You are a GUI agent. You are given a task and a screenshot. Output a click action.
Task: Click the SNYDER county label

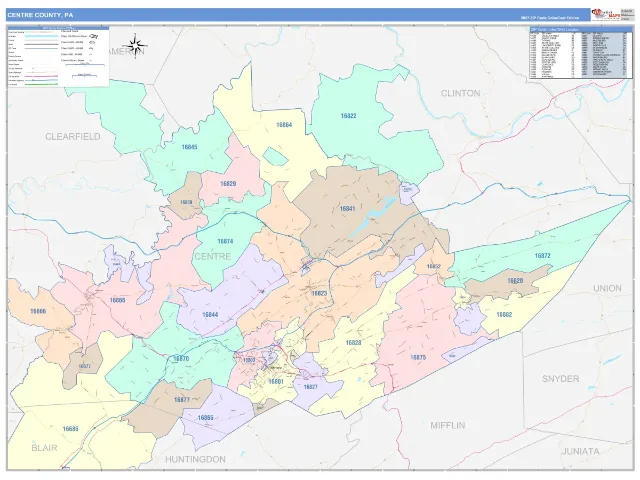560,379
